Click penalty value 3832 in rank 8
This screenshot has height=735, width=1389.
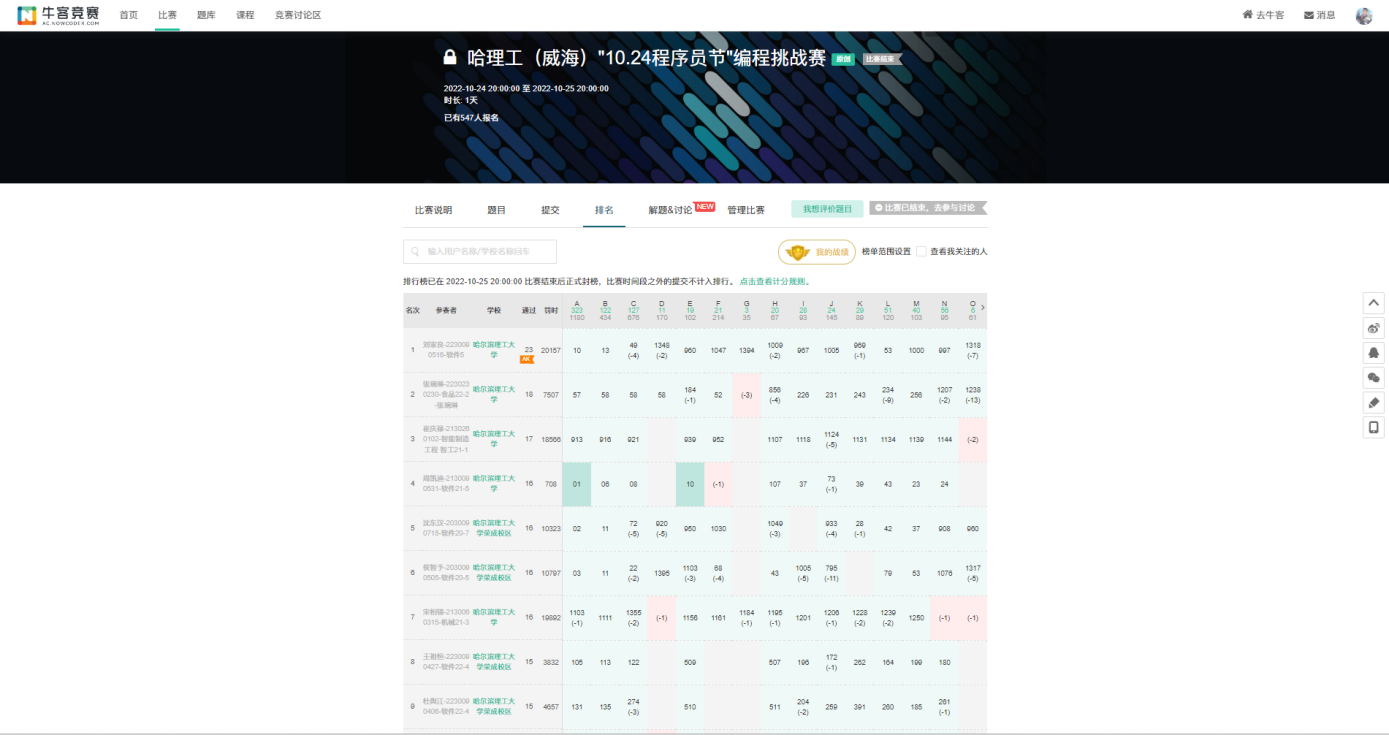(x=551, y=662)
